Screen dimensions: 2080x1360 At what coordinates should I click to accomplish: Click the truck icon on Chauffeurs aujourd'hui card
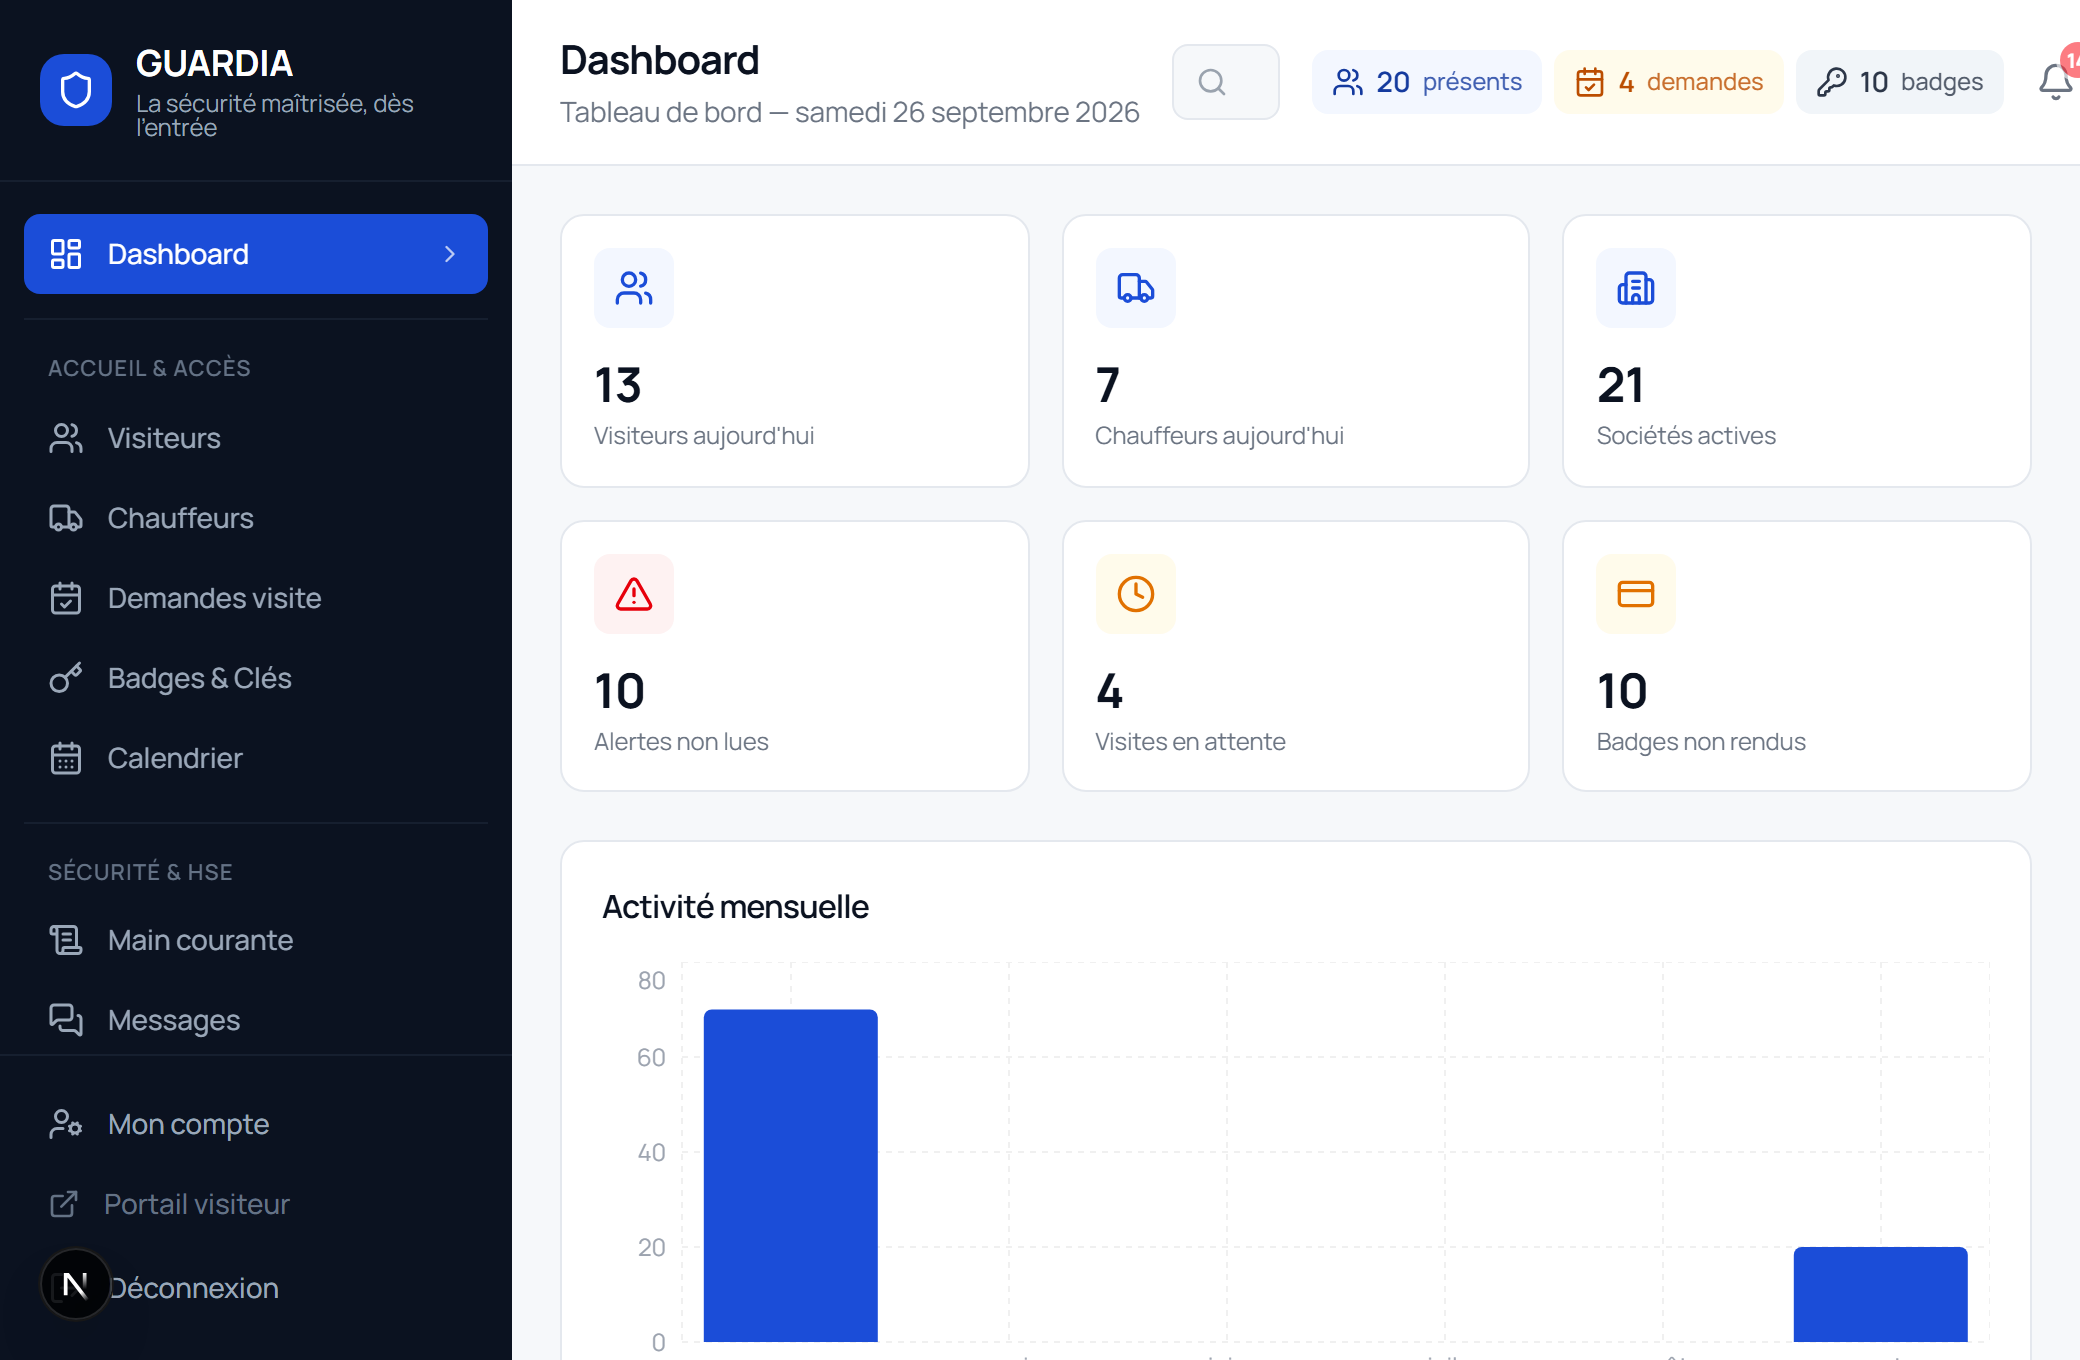1136,288
